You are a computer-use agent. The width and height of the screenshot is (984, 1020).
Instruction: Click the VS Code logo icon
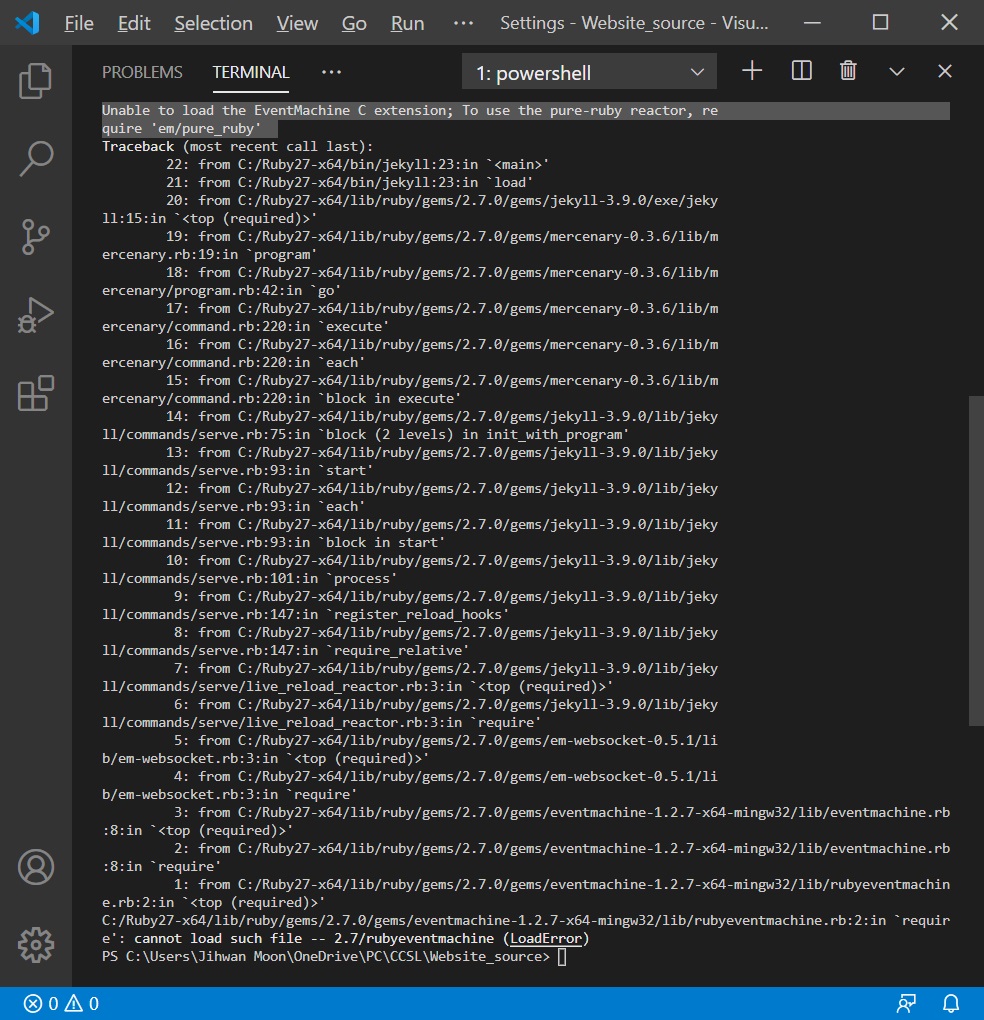point(27,23)
